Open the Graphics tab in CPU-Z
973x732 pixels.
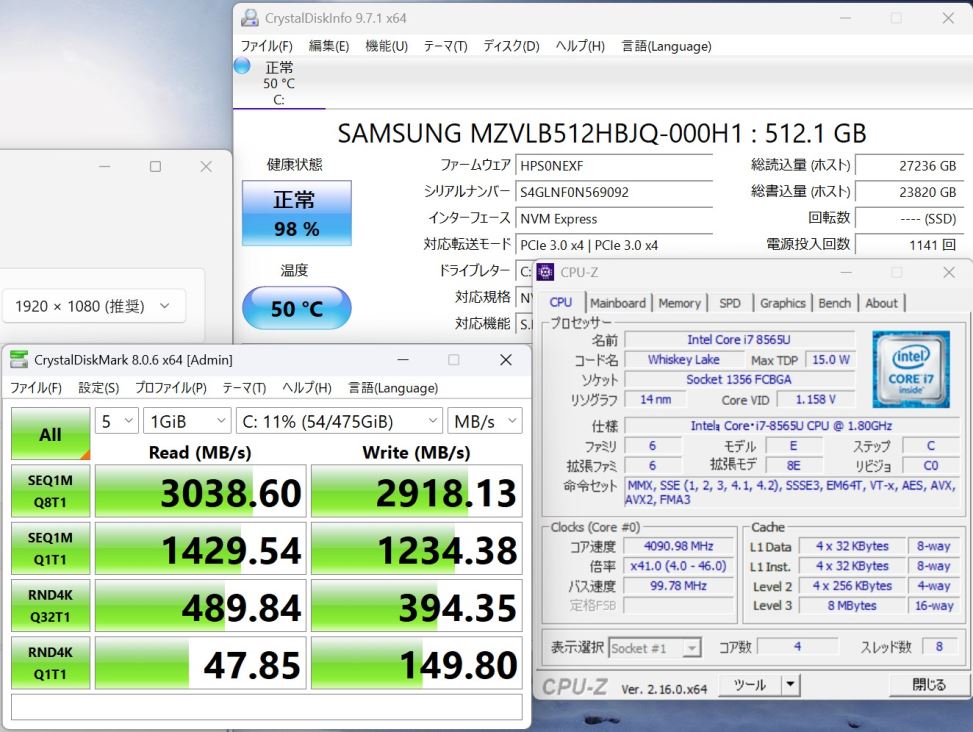pyautogui.click(x=782, y=303)
